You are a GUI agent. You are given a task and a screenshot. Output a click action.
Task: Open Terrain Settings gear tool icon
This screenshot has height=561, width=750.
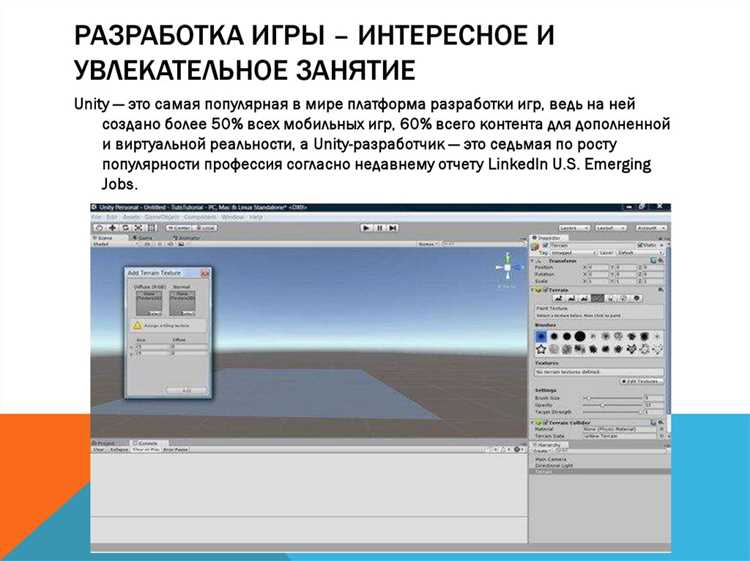point(636,298)
